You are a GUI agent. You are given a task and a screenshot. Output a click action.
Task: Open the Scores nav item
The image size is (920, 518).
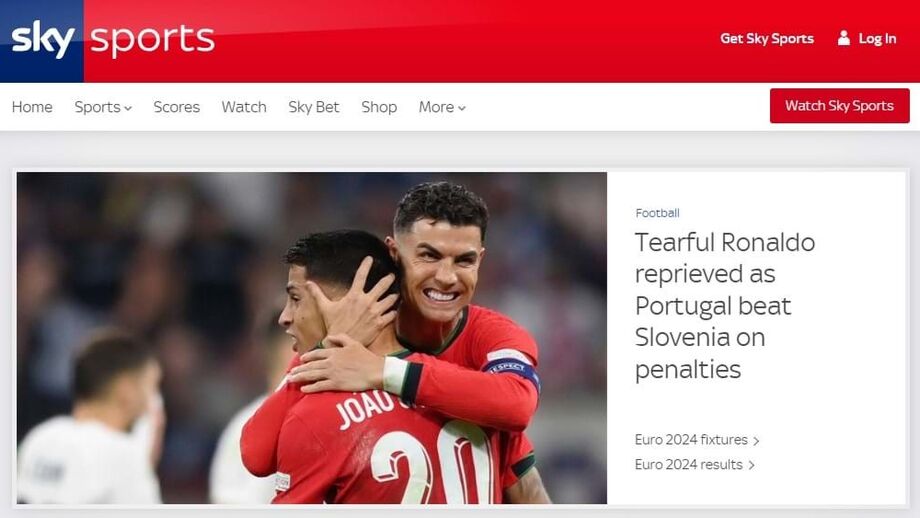click(177, 107)
